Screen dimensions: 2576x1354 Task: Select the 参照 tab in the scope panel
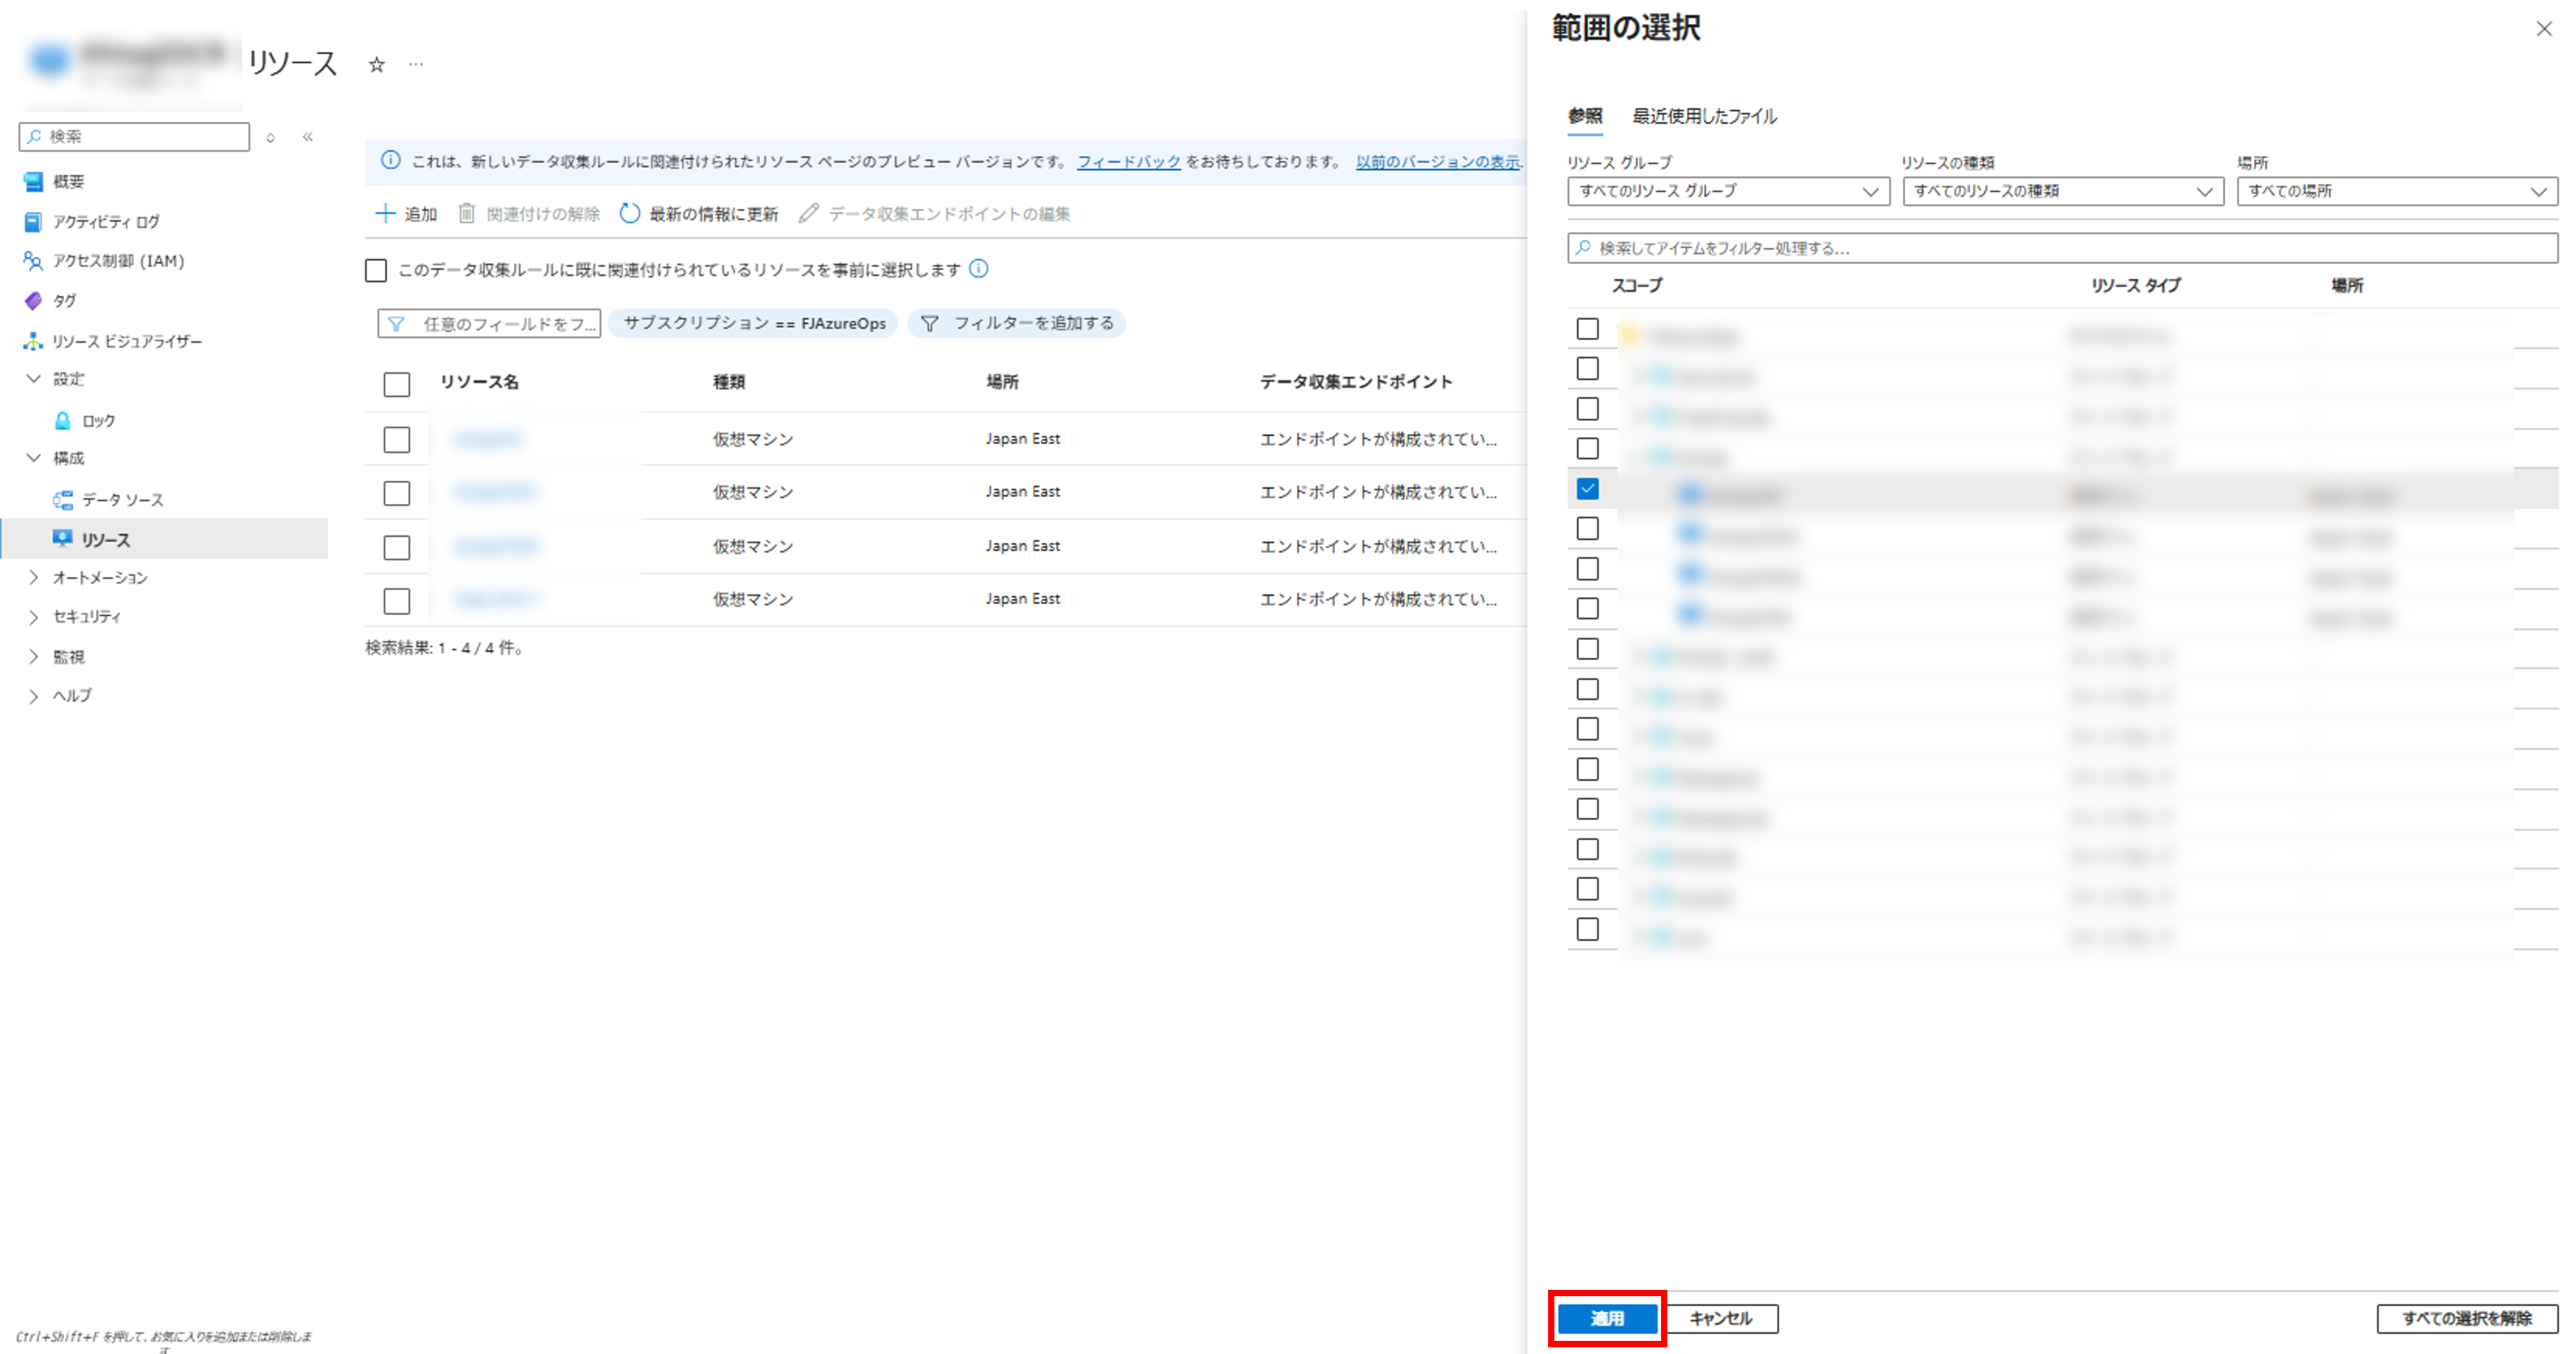coord(1585,116)
